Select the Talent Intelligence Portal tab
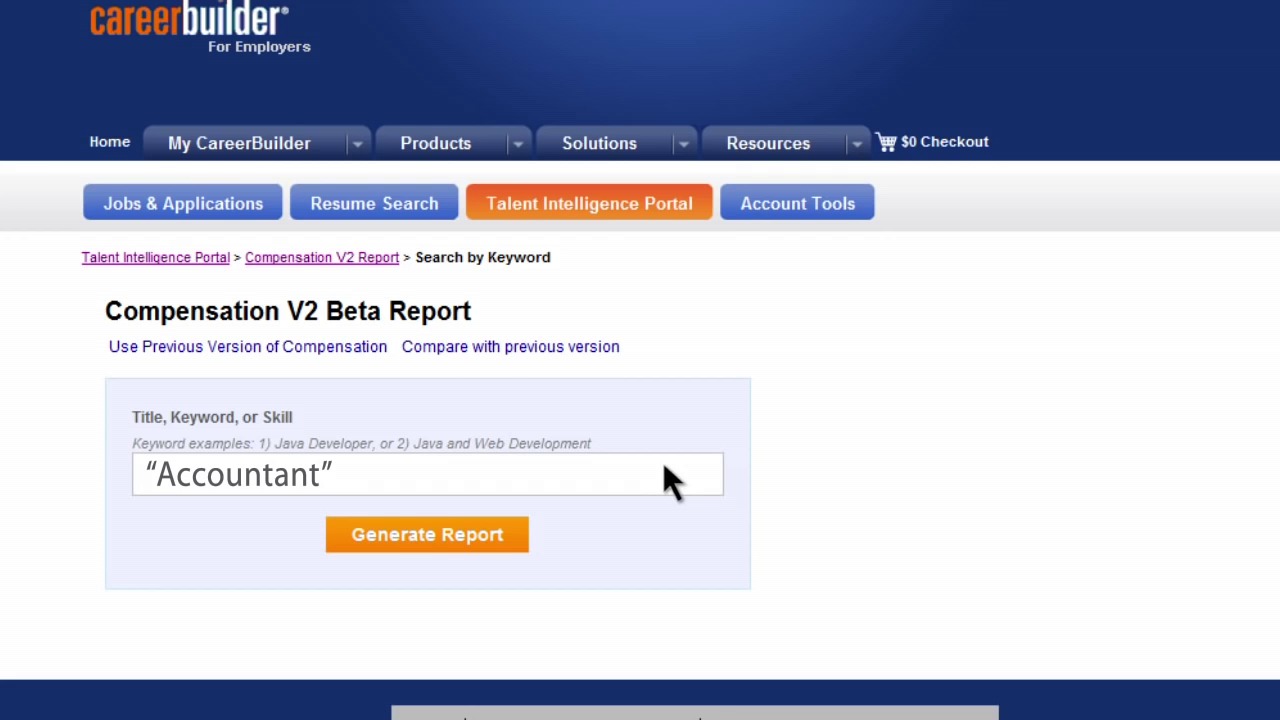Screen dimensions: 1280x720 coord(589,203)
